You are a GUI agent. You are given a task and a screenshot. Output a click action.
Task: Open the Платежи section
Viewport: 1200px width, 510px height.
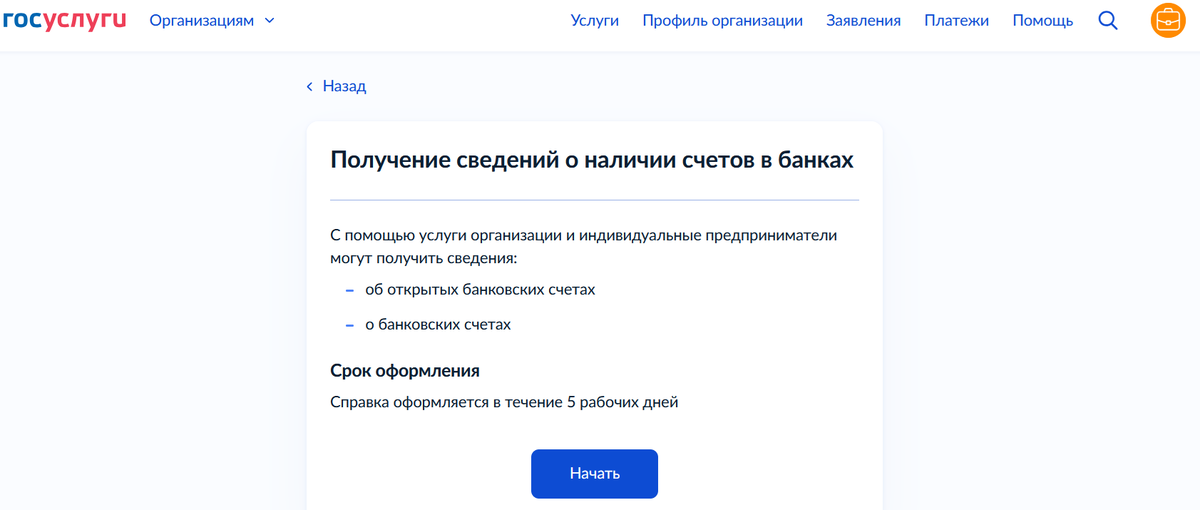[957, 20]
